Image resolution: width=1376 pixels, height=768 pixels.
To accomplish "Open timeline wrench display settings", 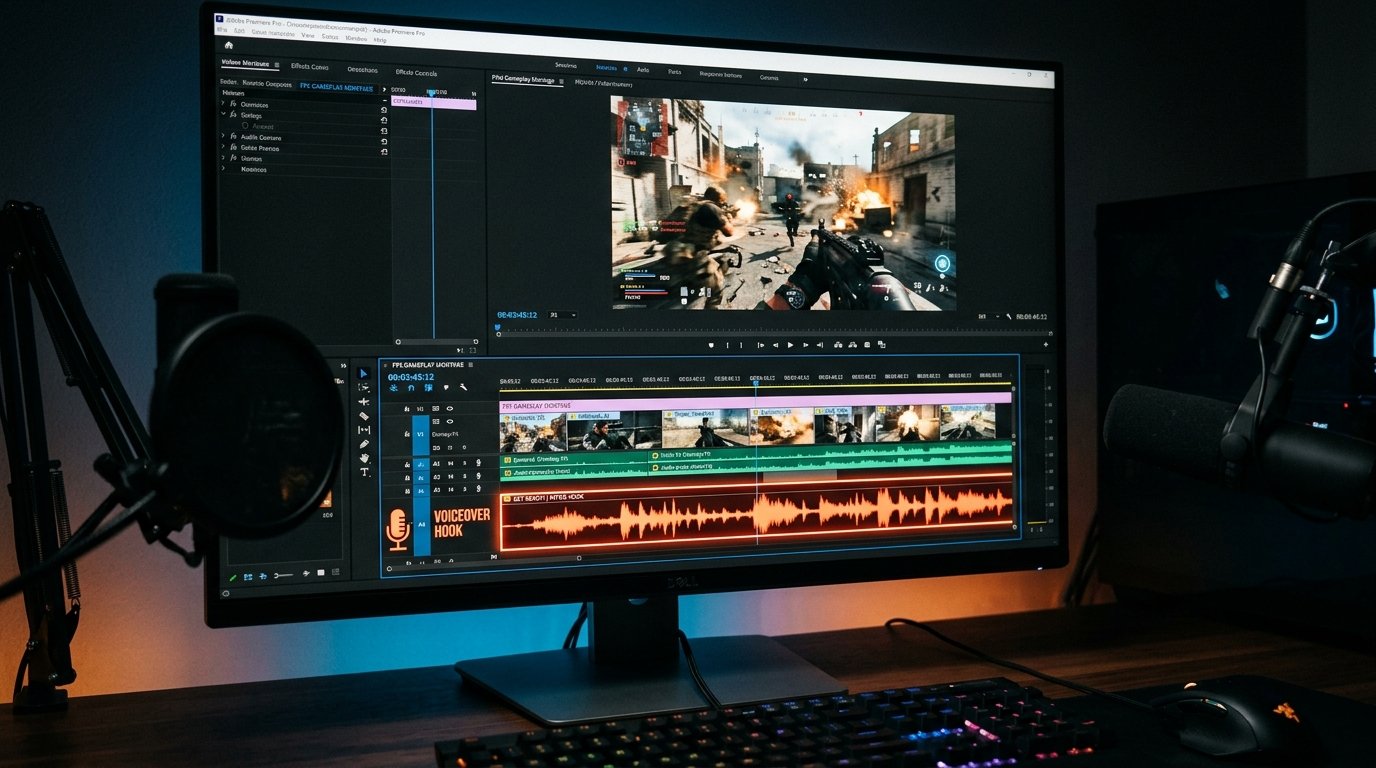I will [x=463, y=387].
